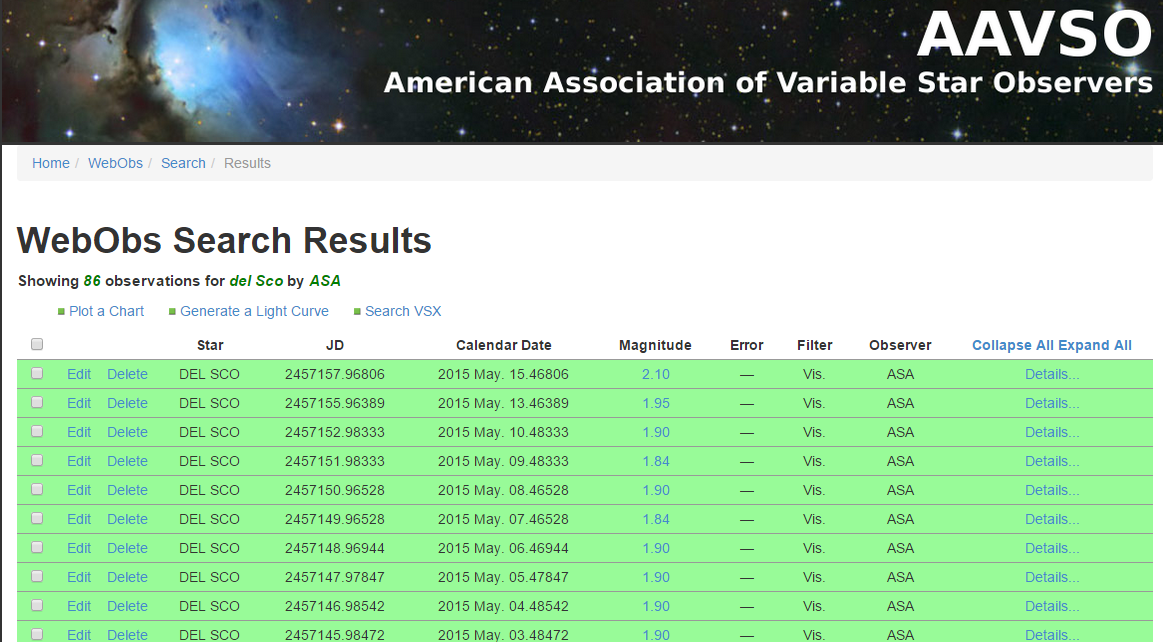Expand Details for JD 2457149.96528
Image resolution: width=1163 pixels, height=642 pixels.
[x=1052, y=519]
